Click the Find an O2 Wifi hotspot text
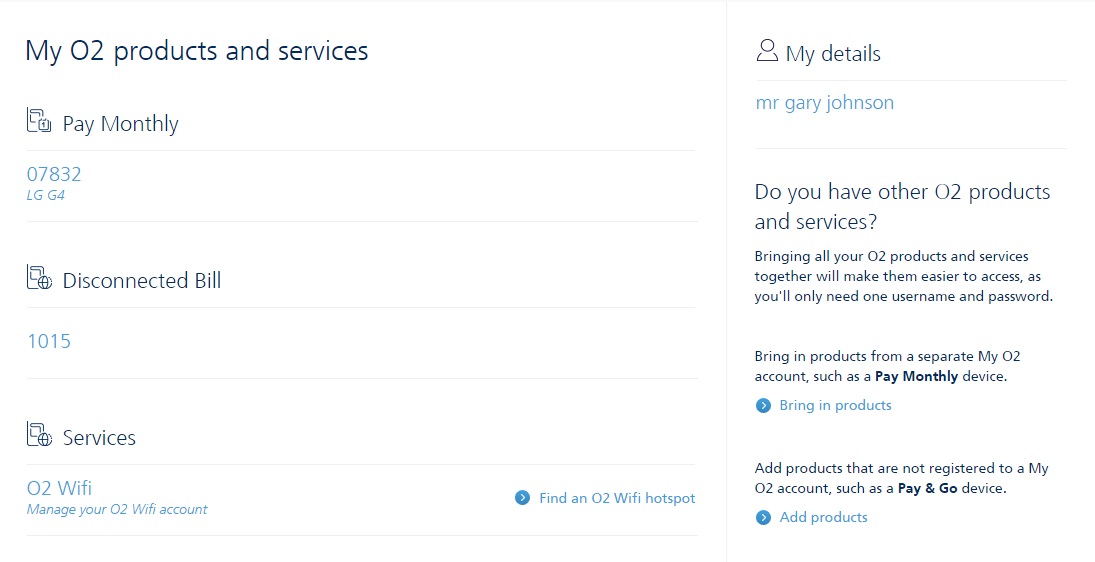 [x=617, y=497]
